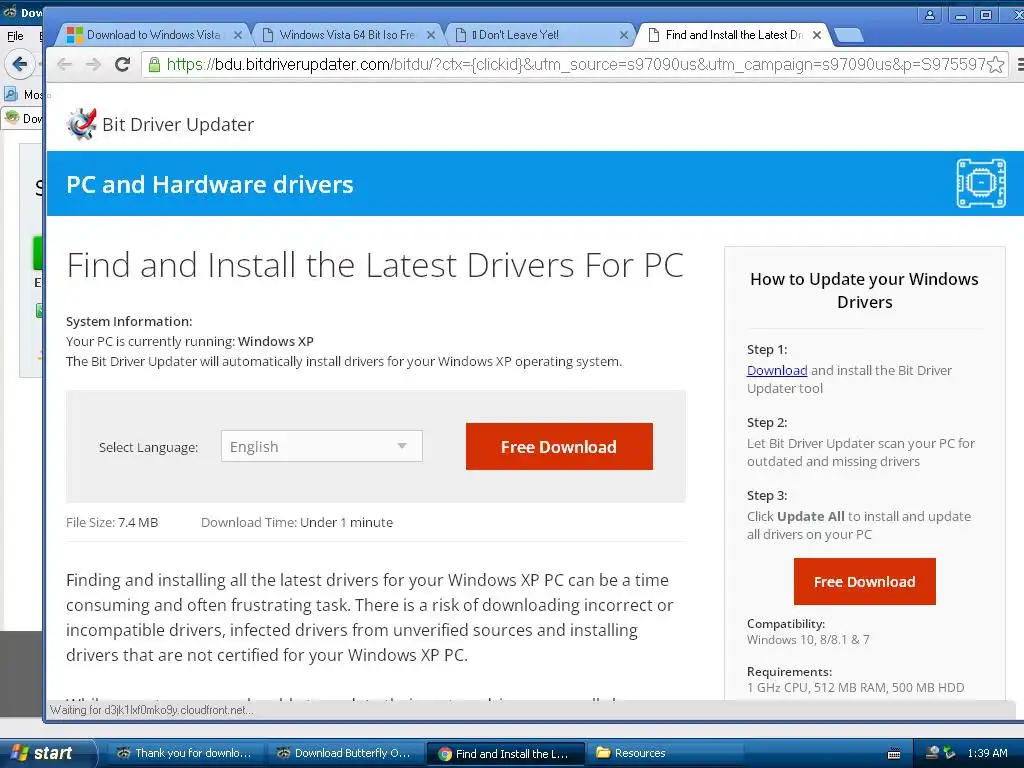
Task: Bookmark this page with the star icon
Action: click(x=996, y=65)
